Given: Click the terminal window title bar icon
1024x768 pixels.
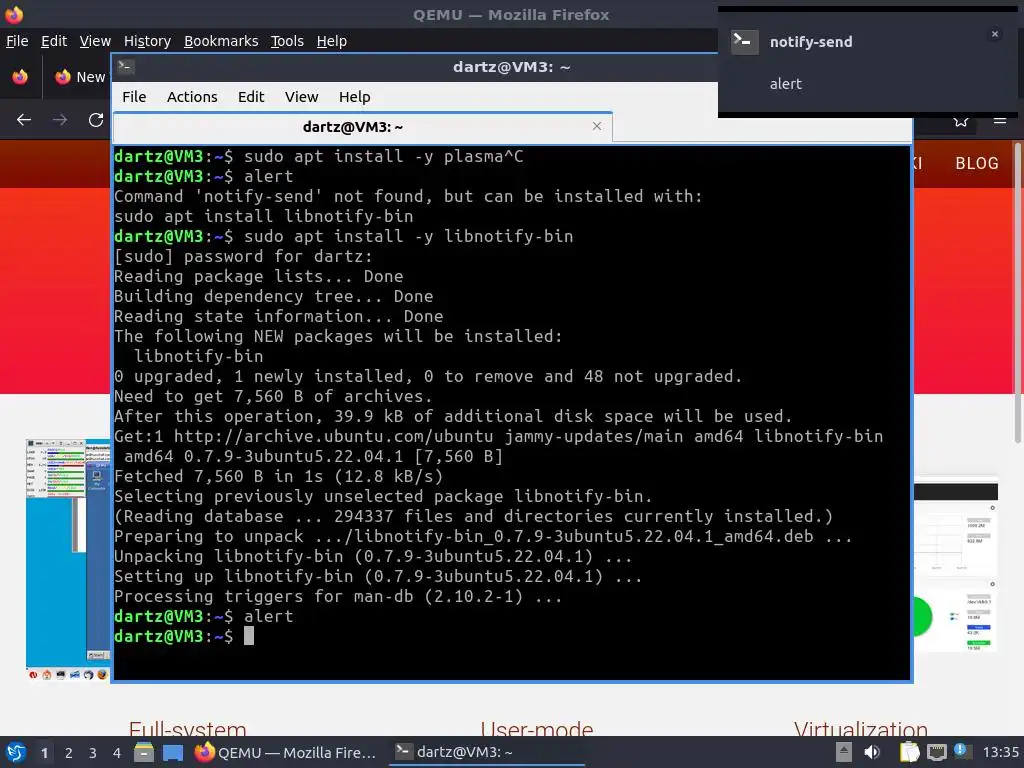Looking at the screenshot, I should click(126, 67).
